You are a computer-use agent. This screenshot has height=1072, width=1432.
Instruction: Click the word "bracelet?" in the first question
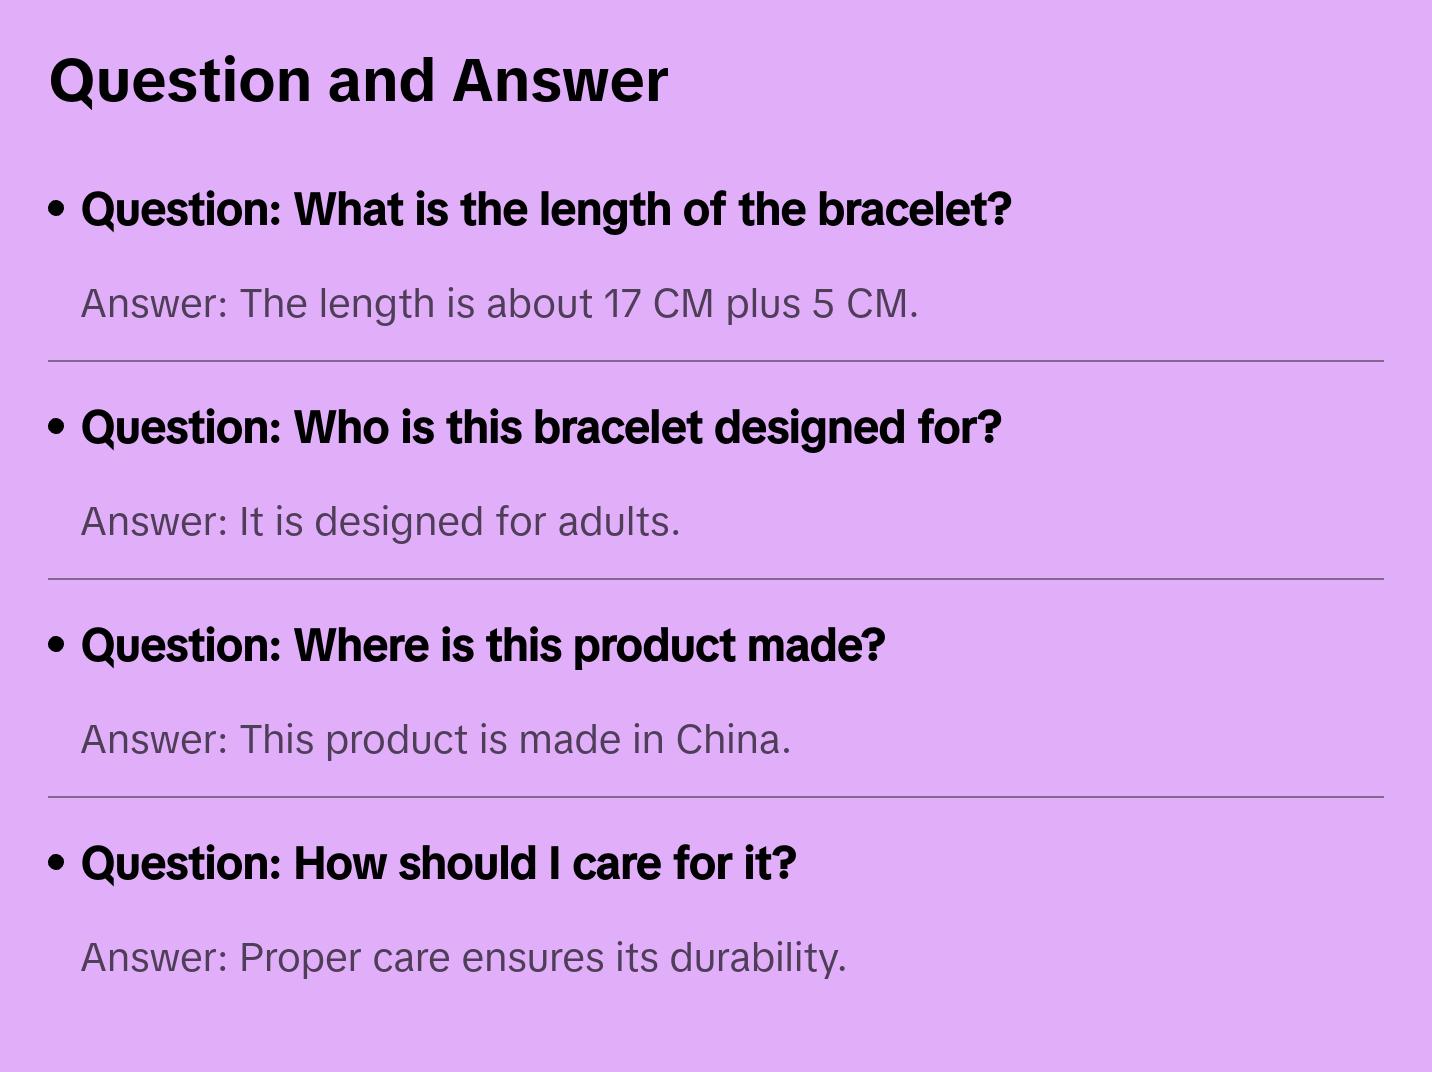(914, 210)
